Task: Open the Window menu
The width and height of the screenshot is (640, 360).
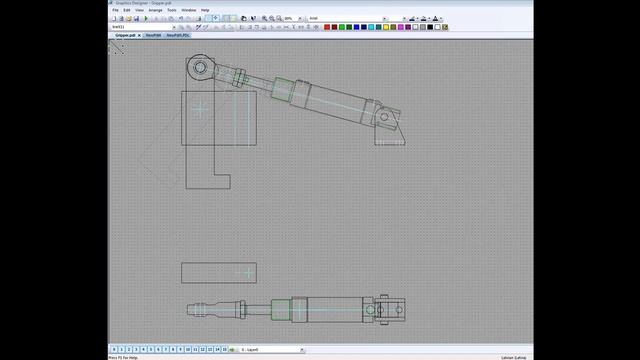Action: pos(189,10)
